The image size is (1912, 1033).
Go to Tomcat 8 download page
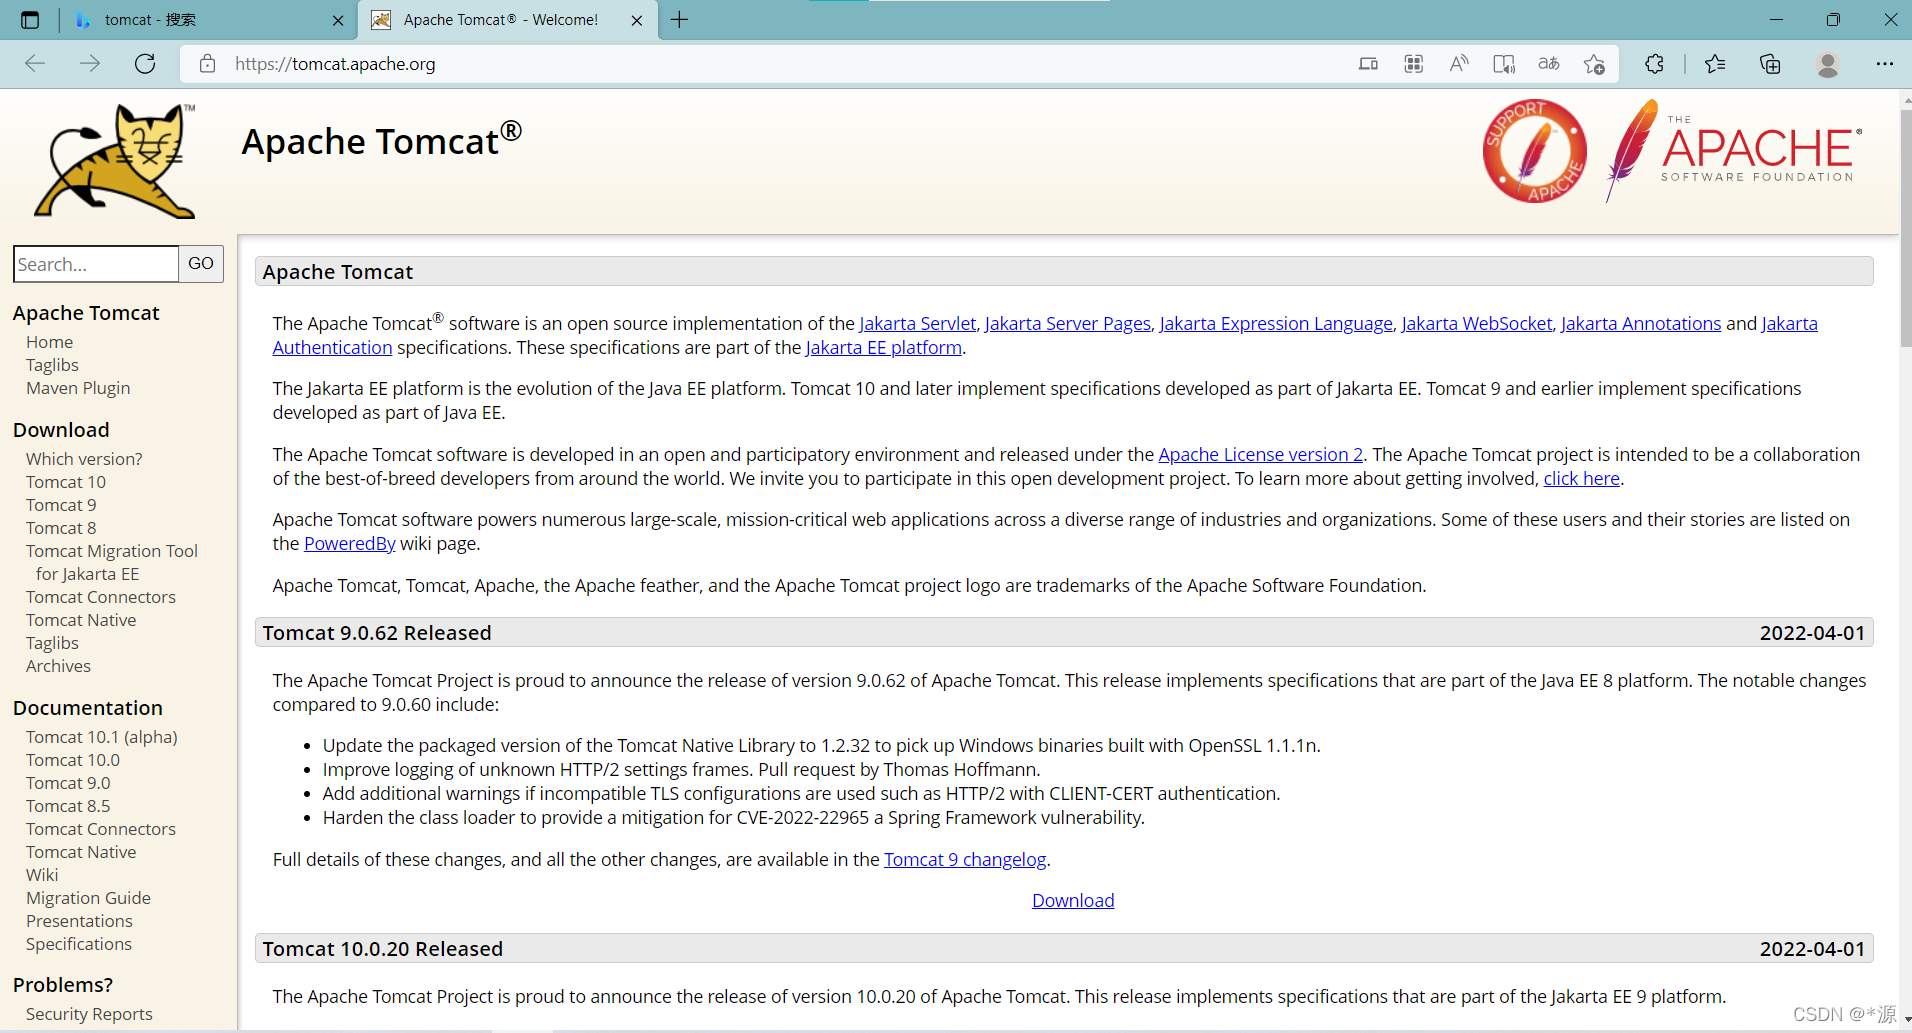61,528
